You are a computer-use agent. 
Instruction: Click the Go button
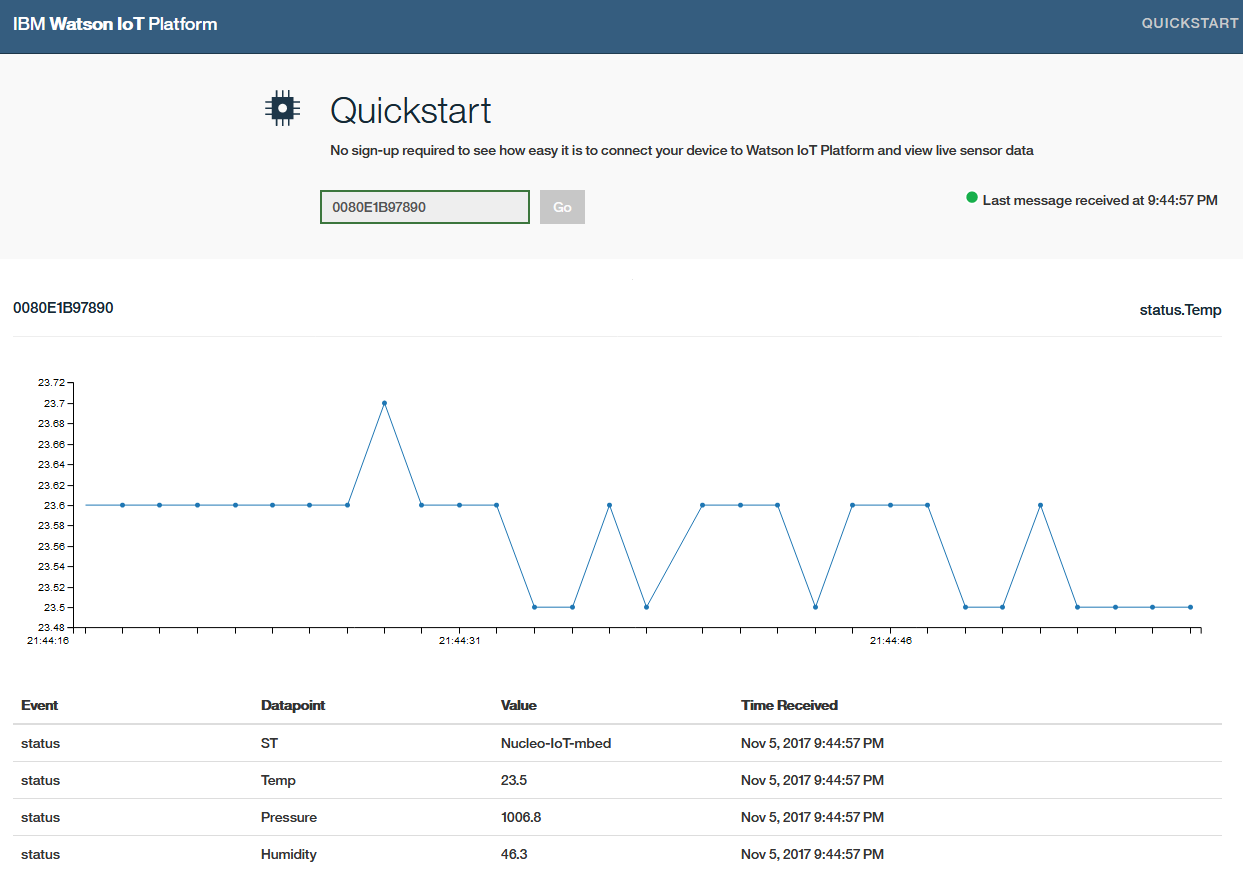tap(562, 207)
